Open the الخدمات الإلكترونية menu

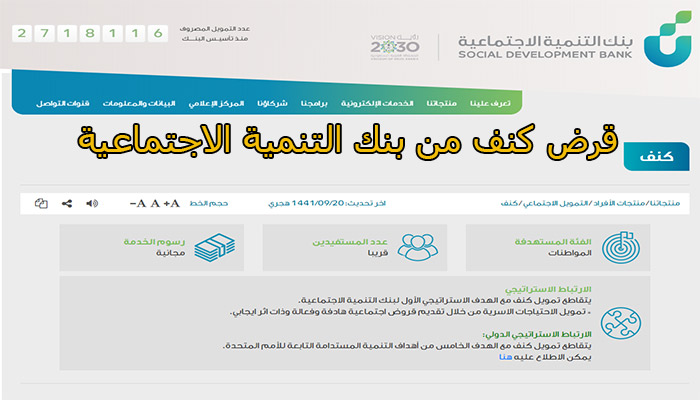click(x=377, y=103)
